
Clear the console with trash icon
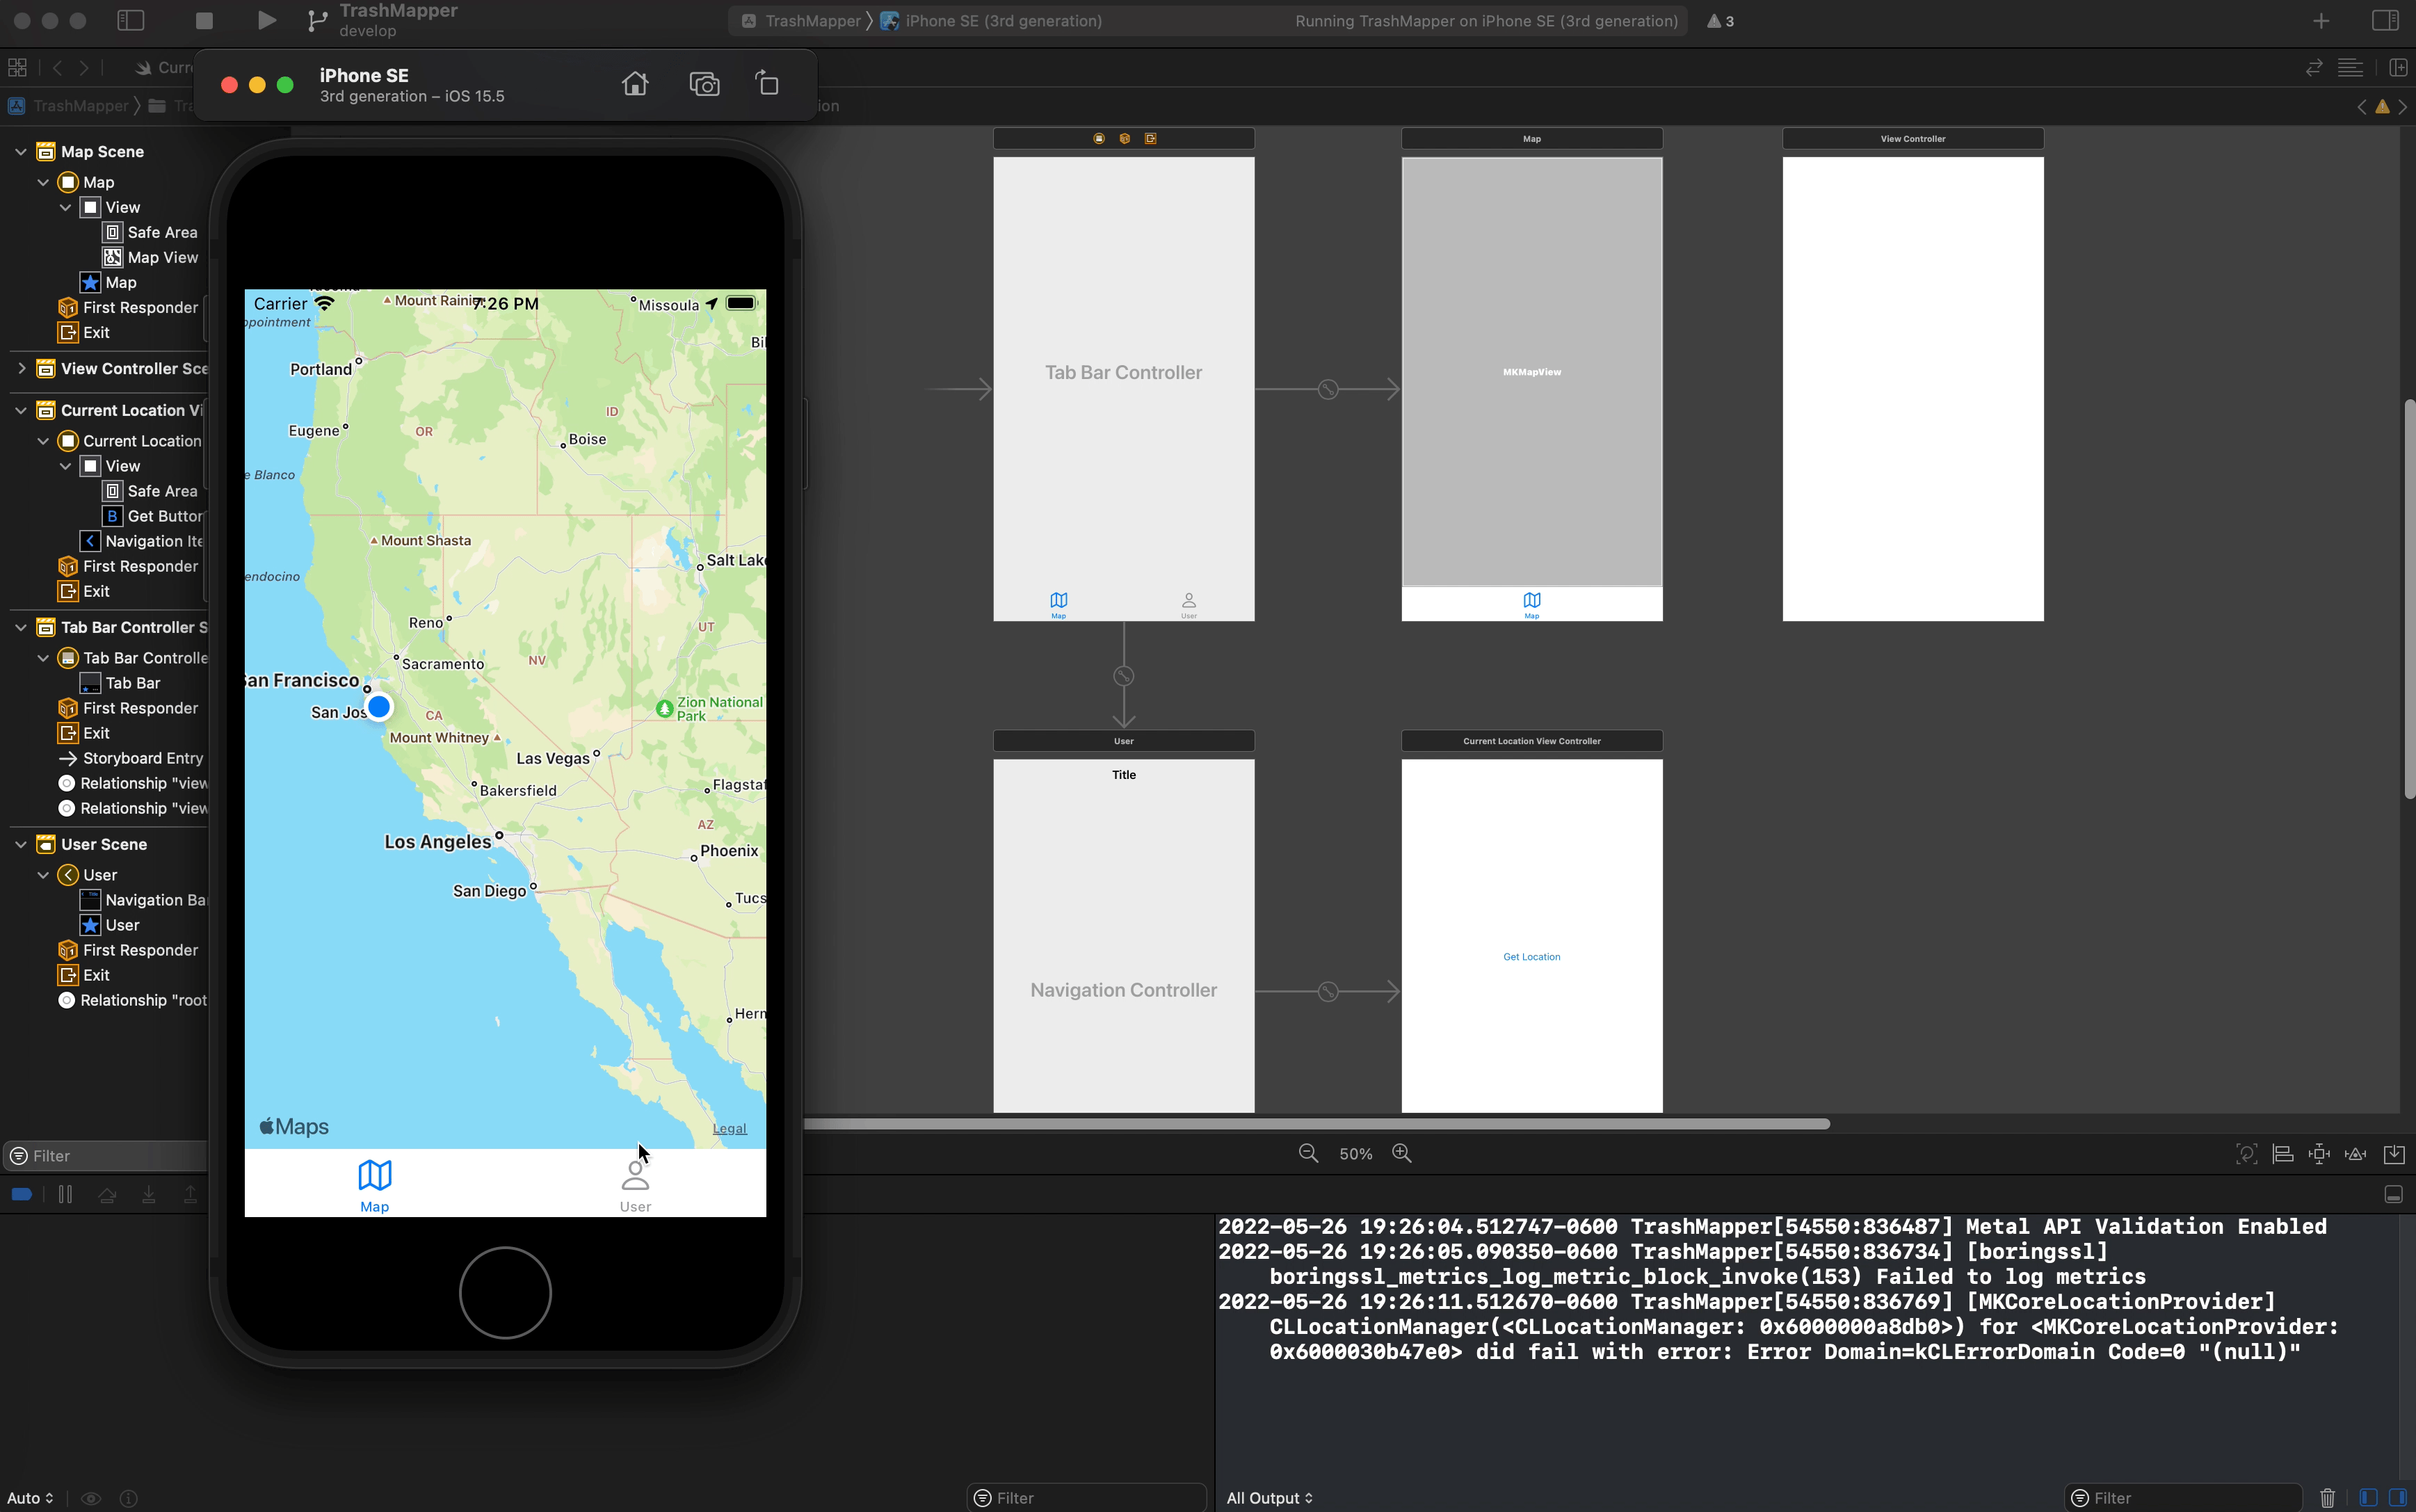(x=2327, y=1498)
